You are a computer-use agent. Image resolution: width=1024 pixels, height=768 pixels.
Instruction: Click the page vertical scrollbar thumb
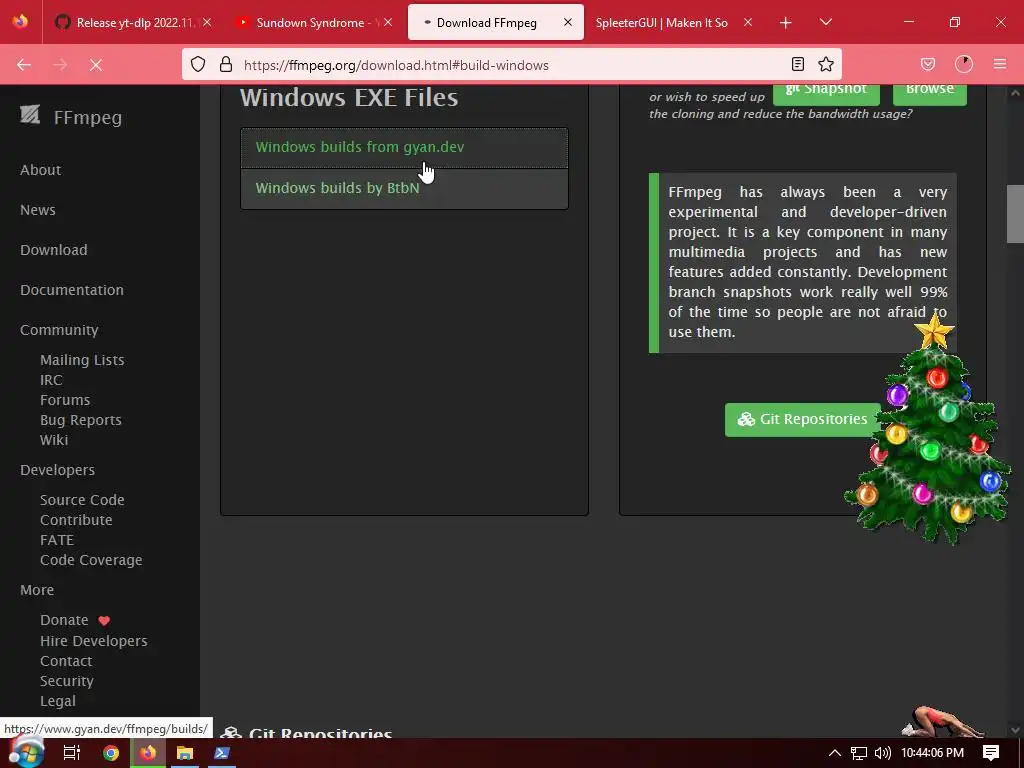tap(1015, 214)
